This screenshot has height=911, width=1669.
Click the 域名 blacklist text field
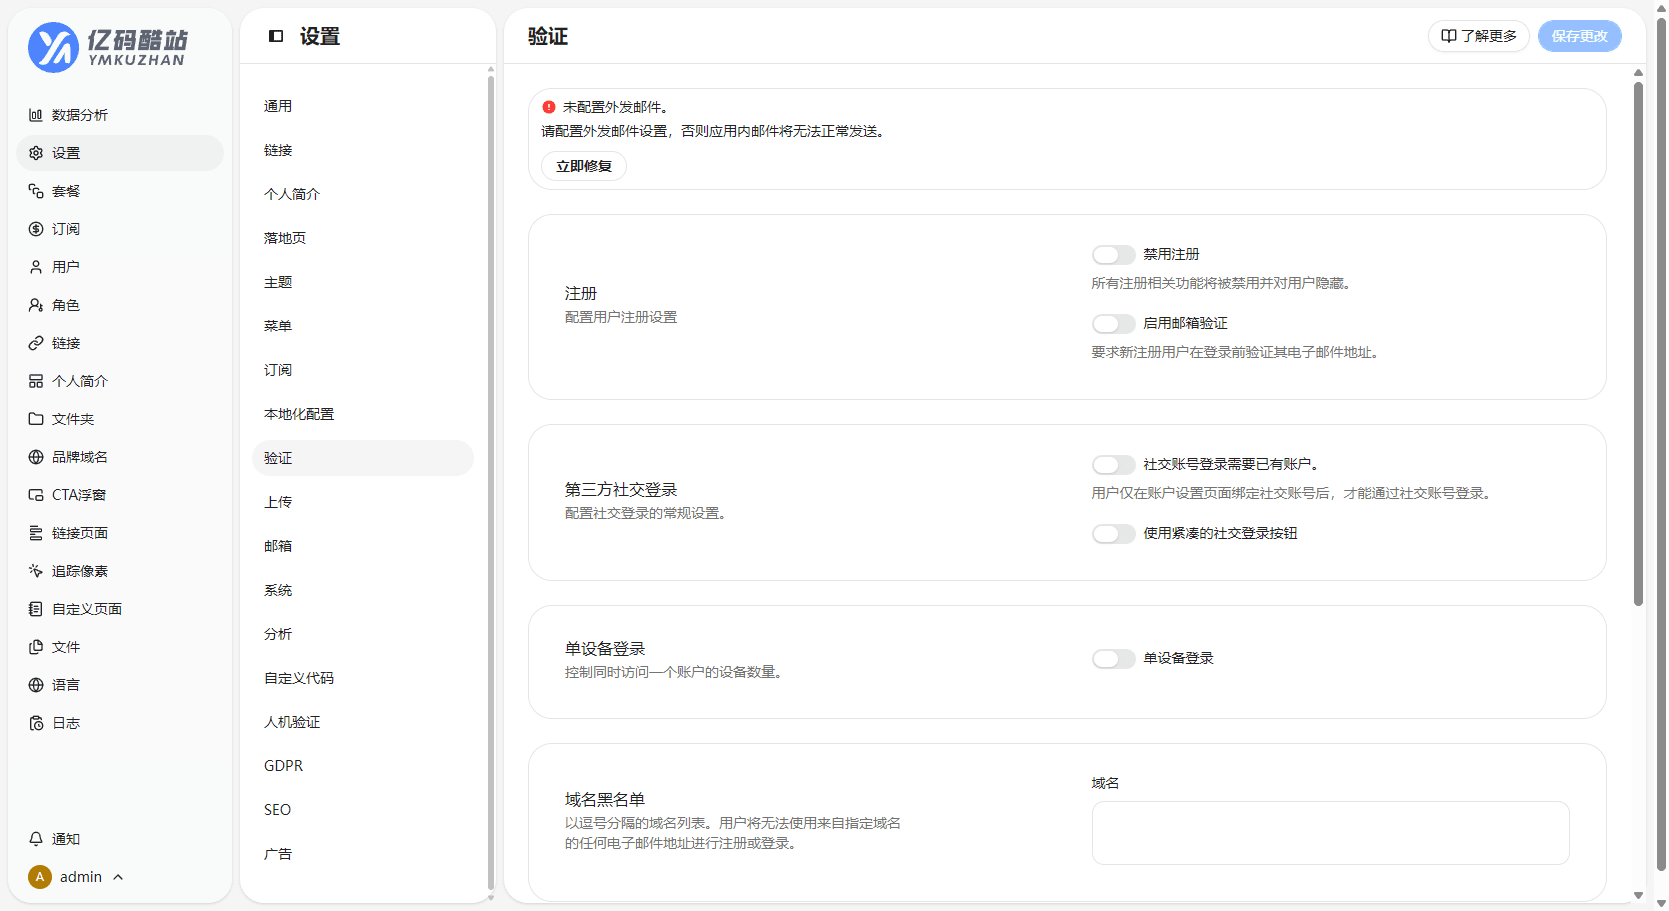[1330, 833]
